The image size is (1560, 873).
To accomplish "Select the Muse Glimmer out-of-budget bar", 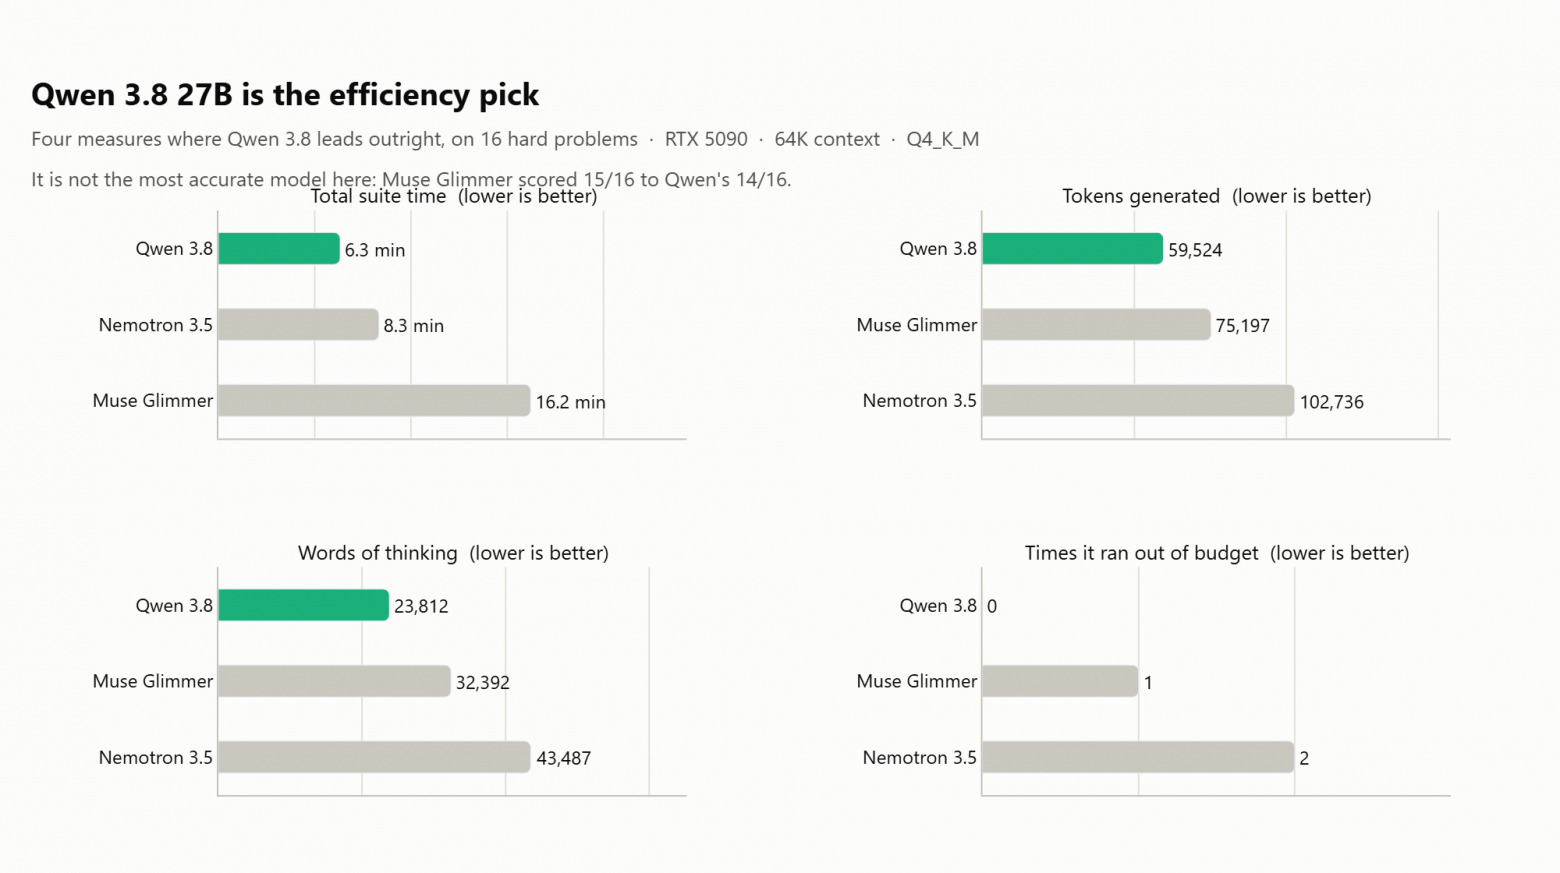I will [1060, 681].
